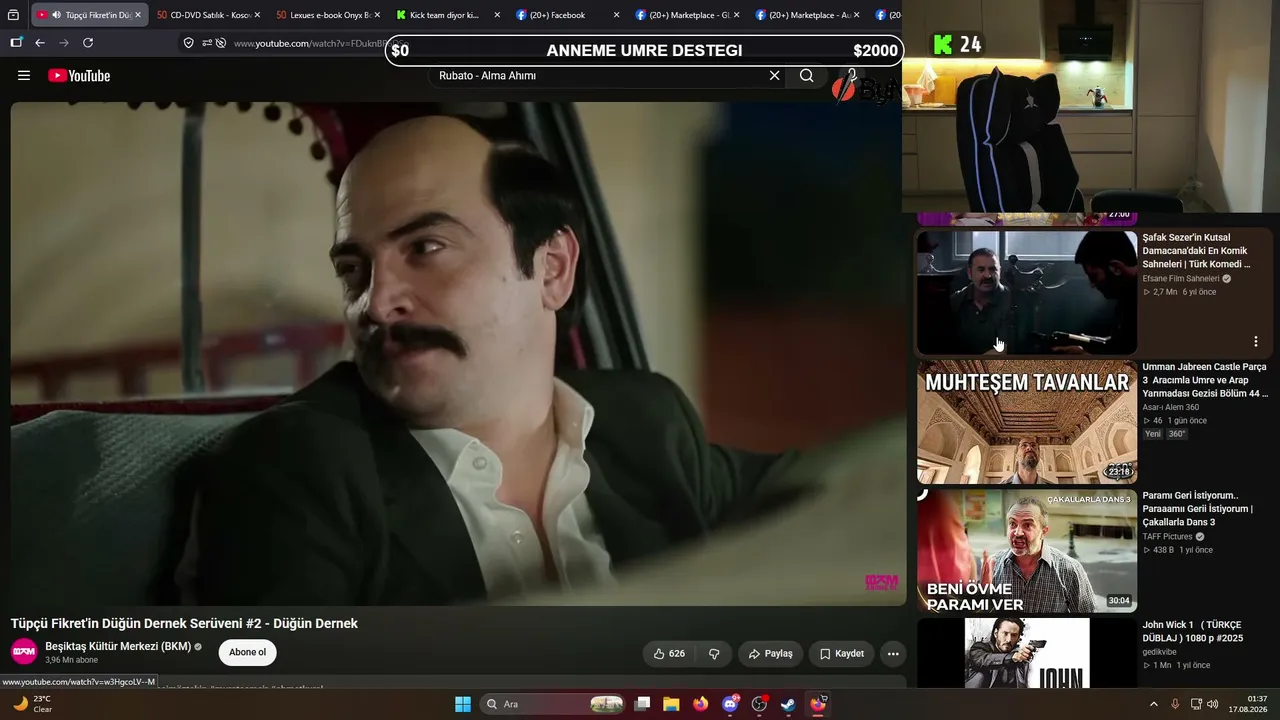The width and height of the screenshot is (1280, 720).
Task: Open options menu for Şafak Sezer video
Action: click(x=1256, y=342)
